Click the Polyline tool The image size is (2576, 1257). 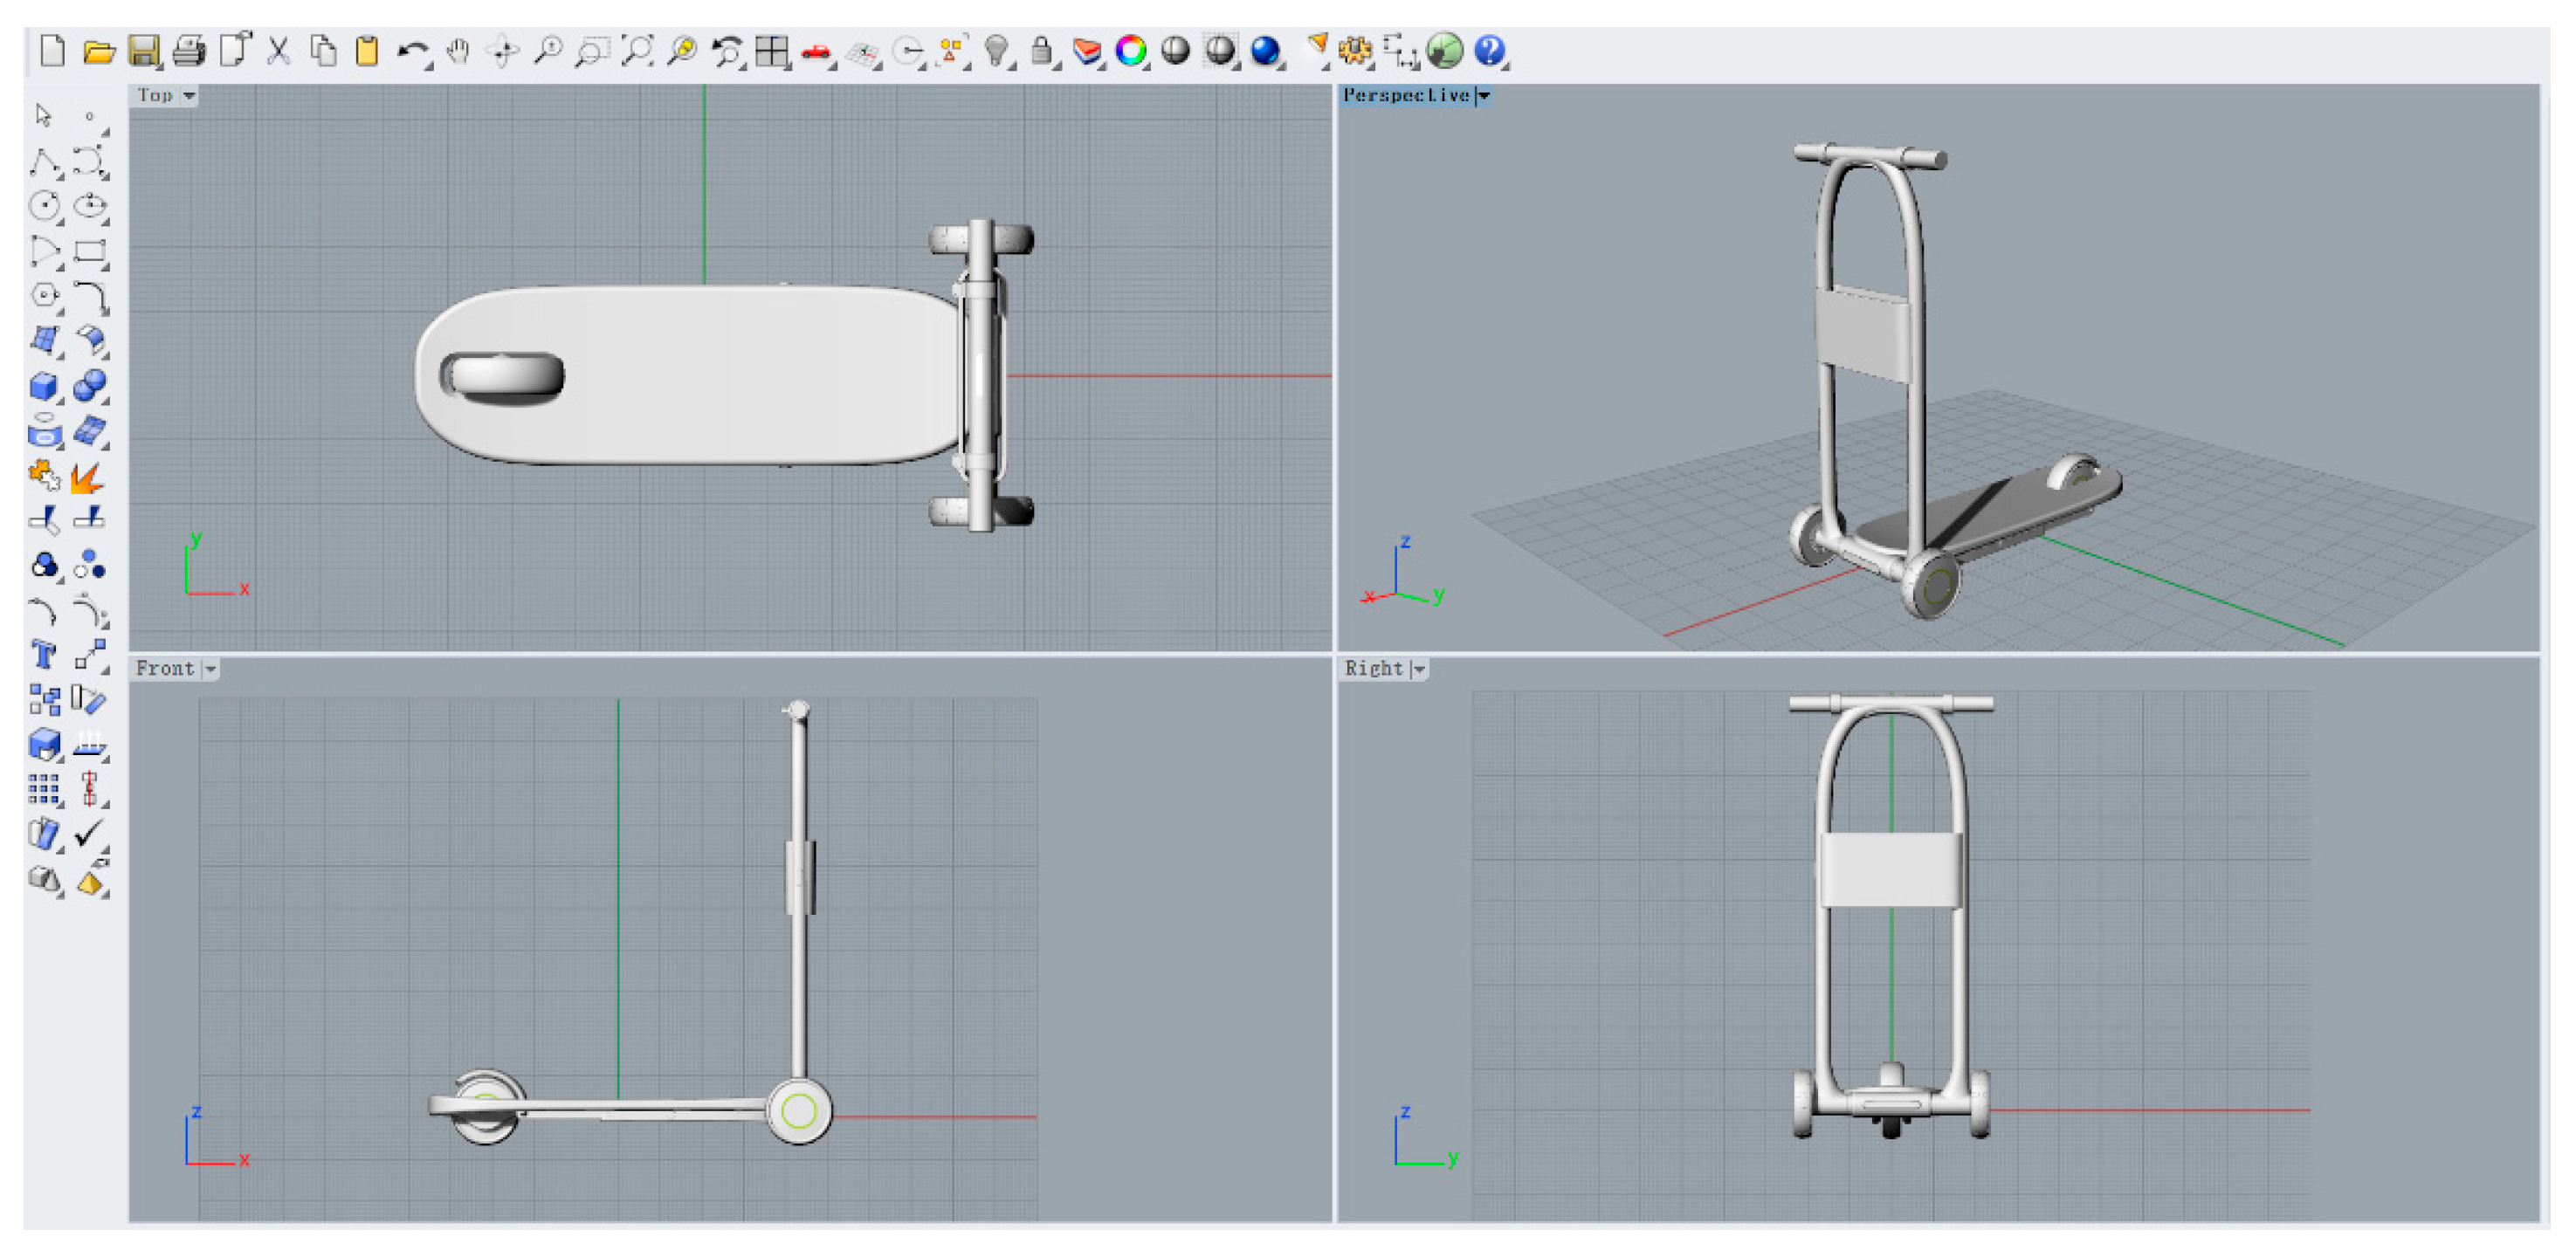tap(43, 161)
